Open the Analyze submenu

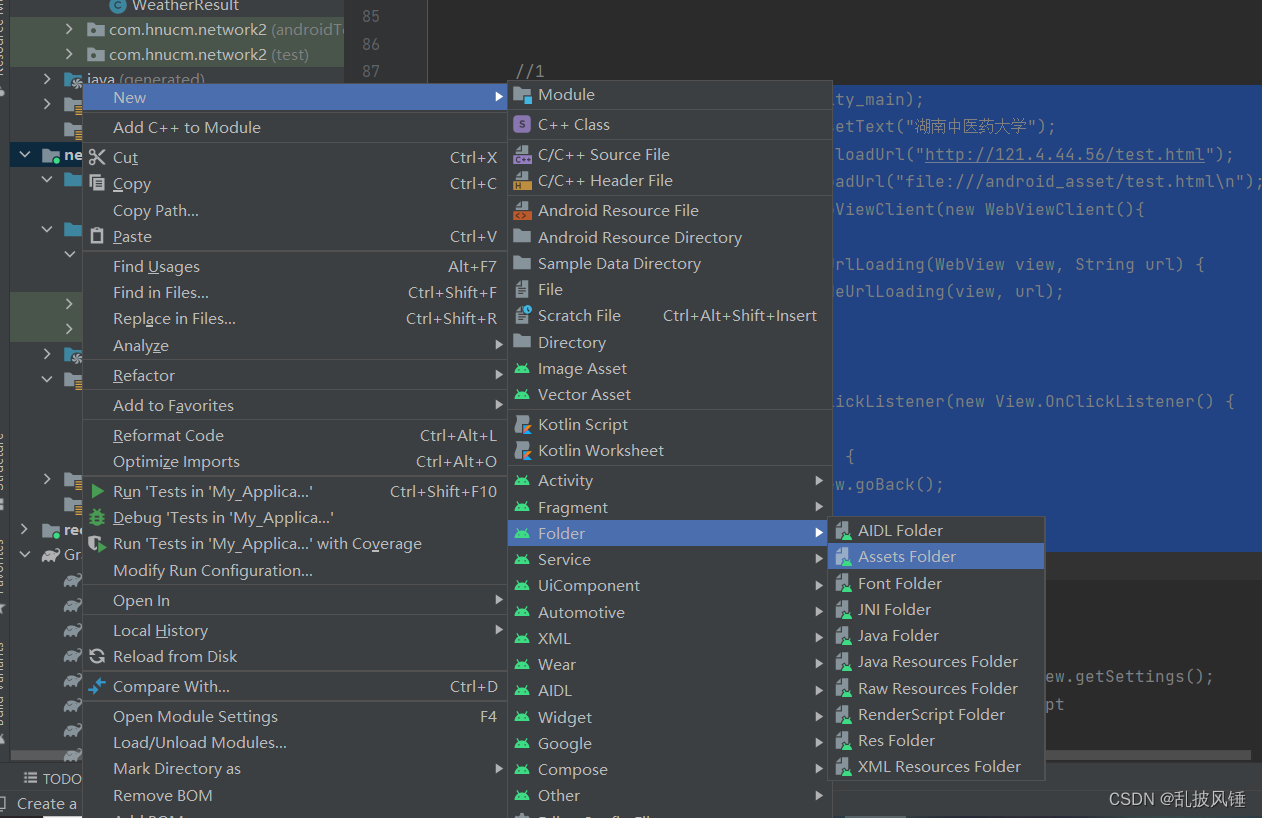(295, 346)
